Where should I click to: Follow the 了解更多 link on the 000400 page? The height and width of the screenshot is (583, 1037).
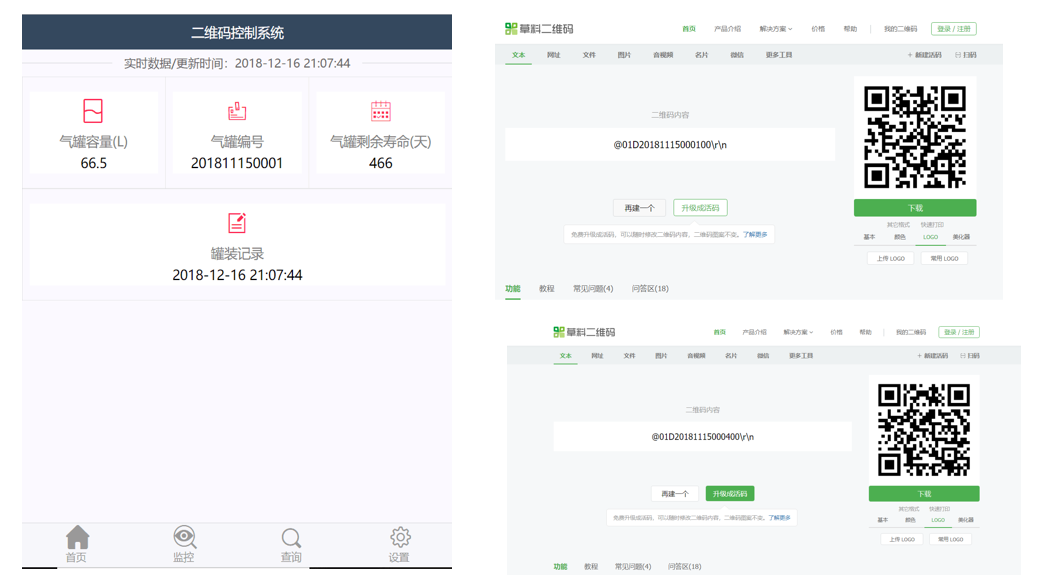pos(779,518)
